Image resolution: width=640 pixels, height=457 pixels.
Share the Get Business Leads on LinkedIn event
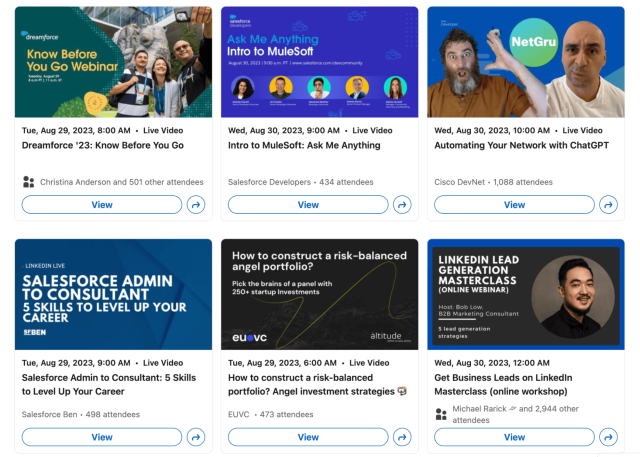point(608,437)
